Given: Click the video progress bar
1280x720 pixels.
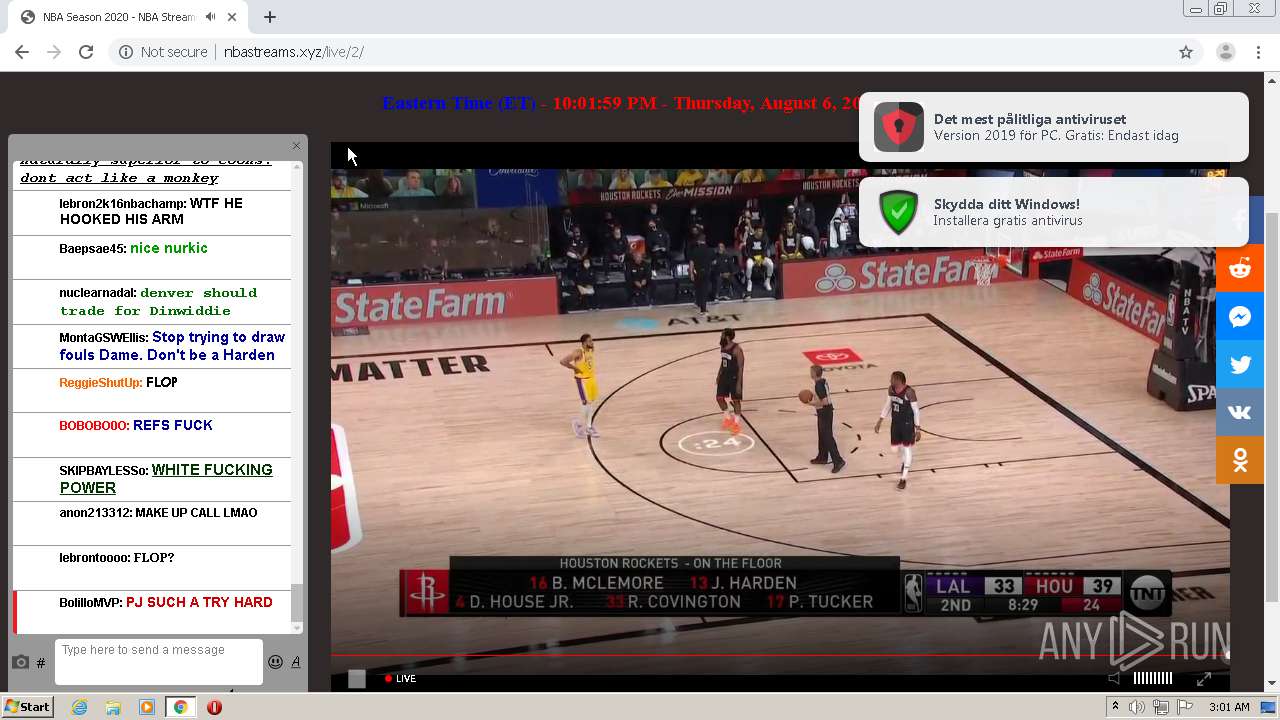Looking at the screenshot, I should [780, 656].
